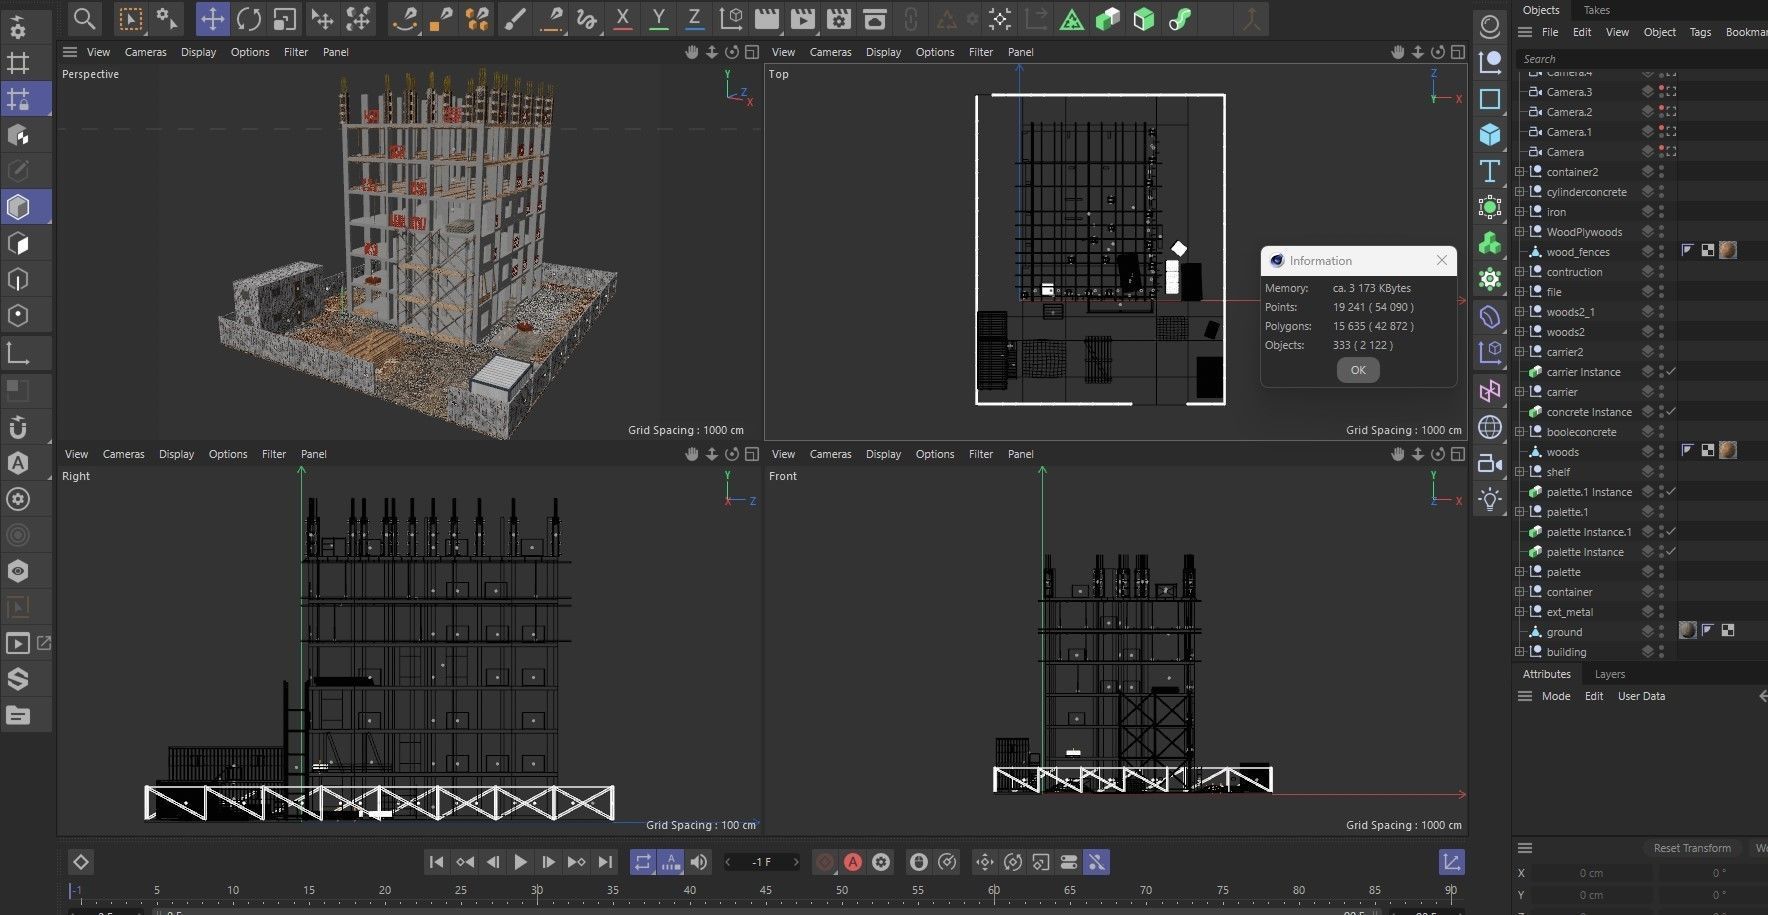Viewport: 1768px width, 915px height.
Task: Expand the booleconcrete object
Action: pyautogui.click(x=1520, y=432)
